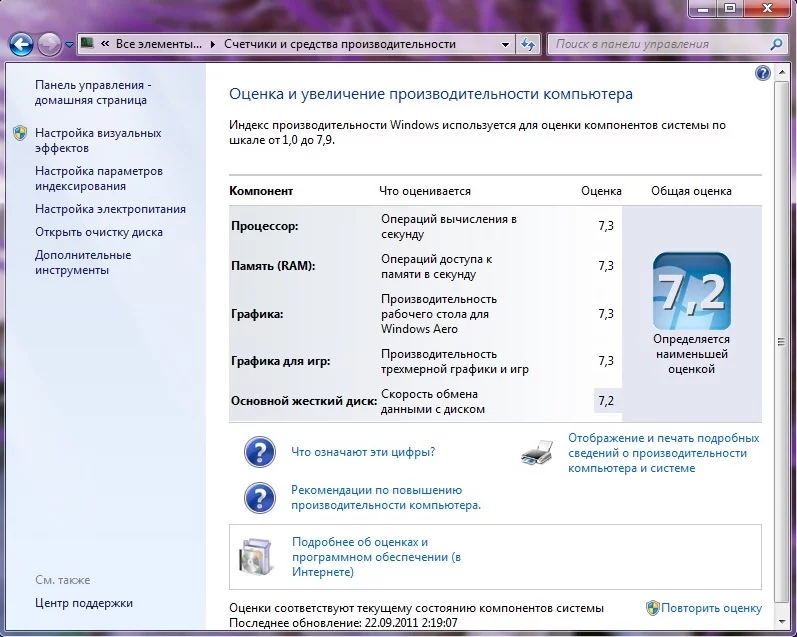Click the Back navigation arrow button
Viewport: 797px width, 637px height.
point(21,44)
